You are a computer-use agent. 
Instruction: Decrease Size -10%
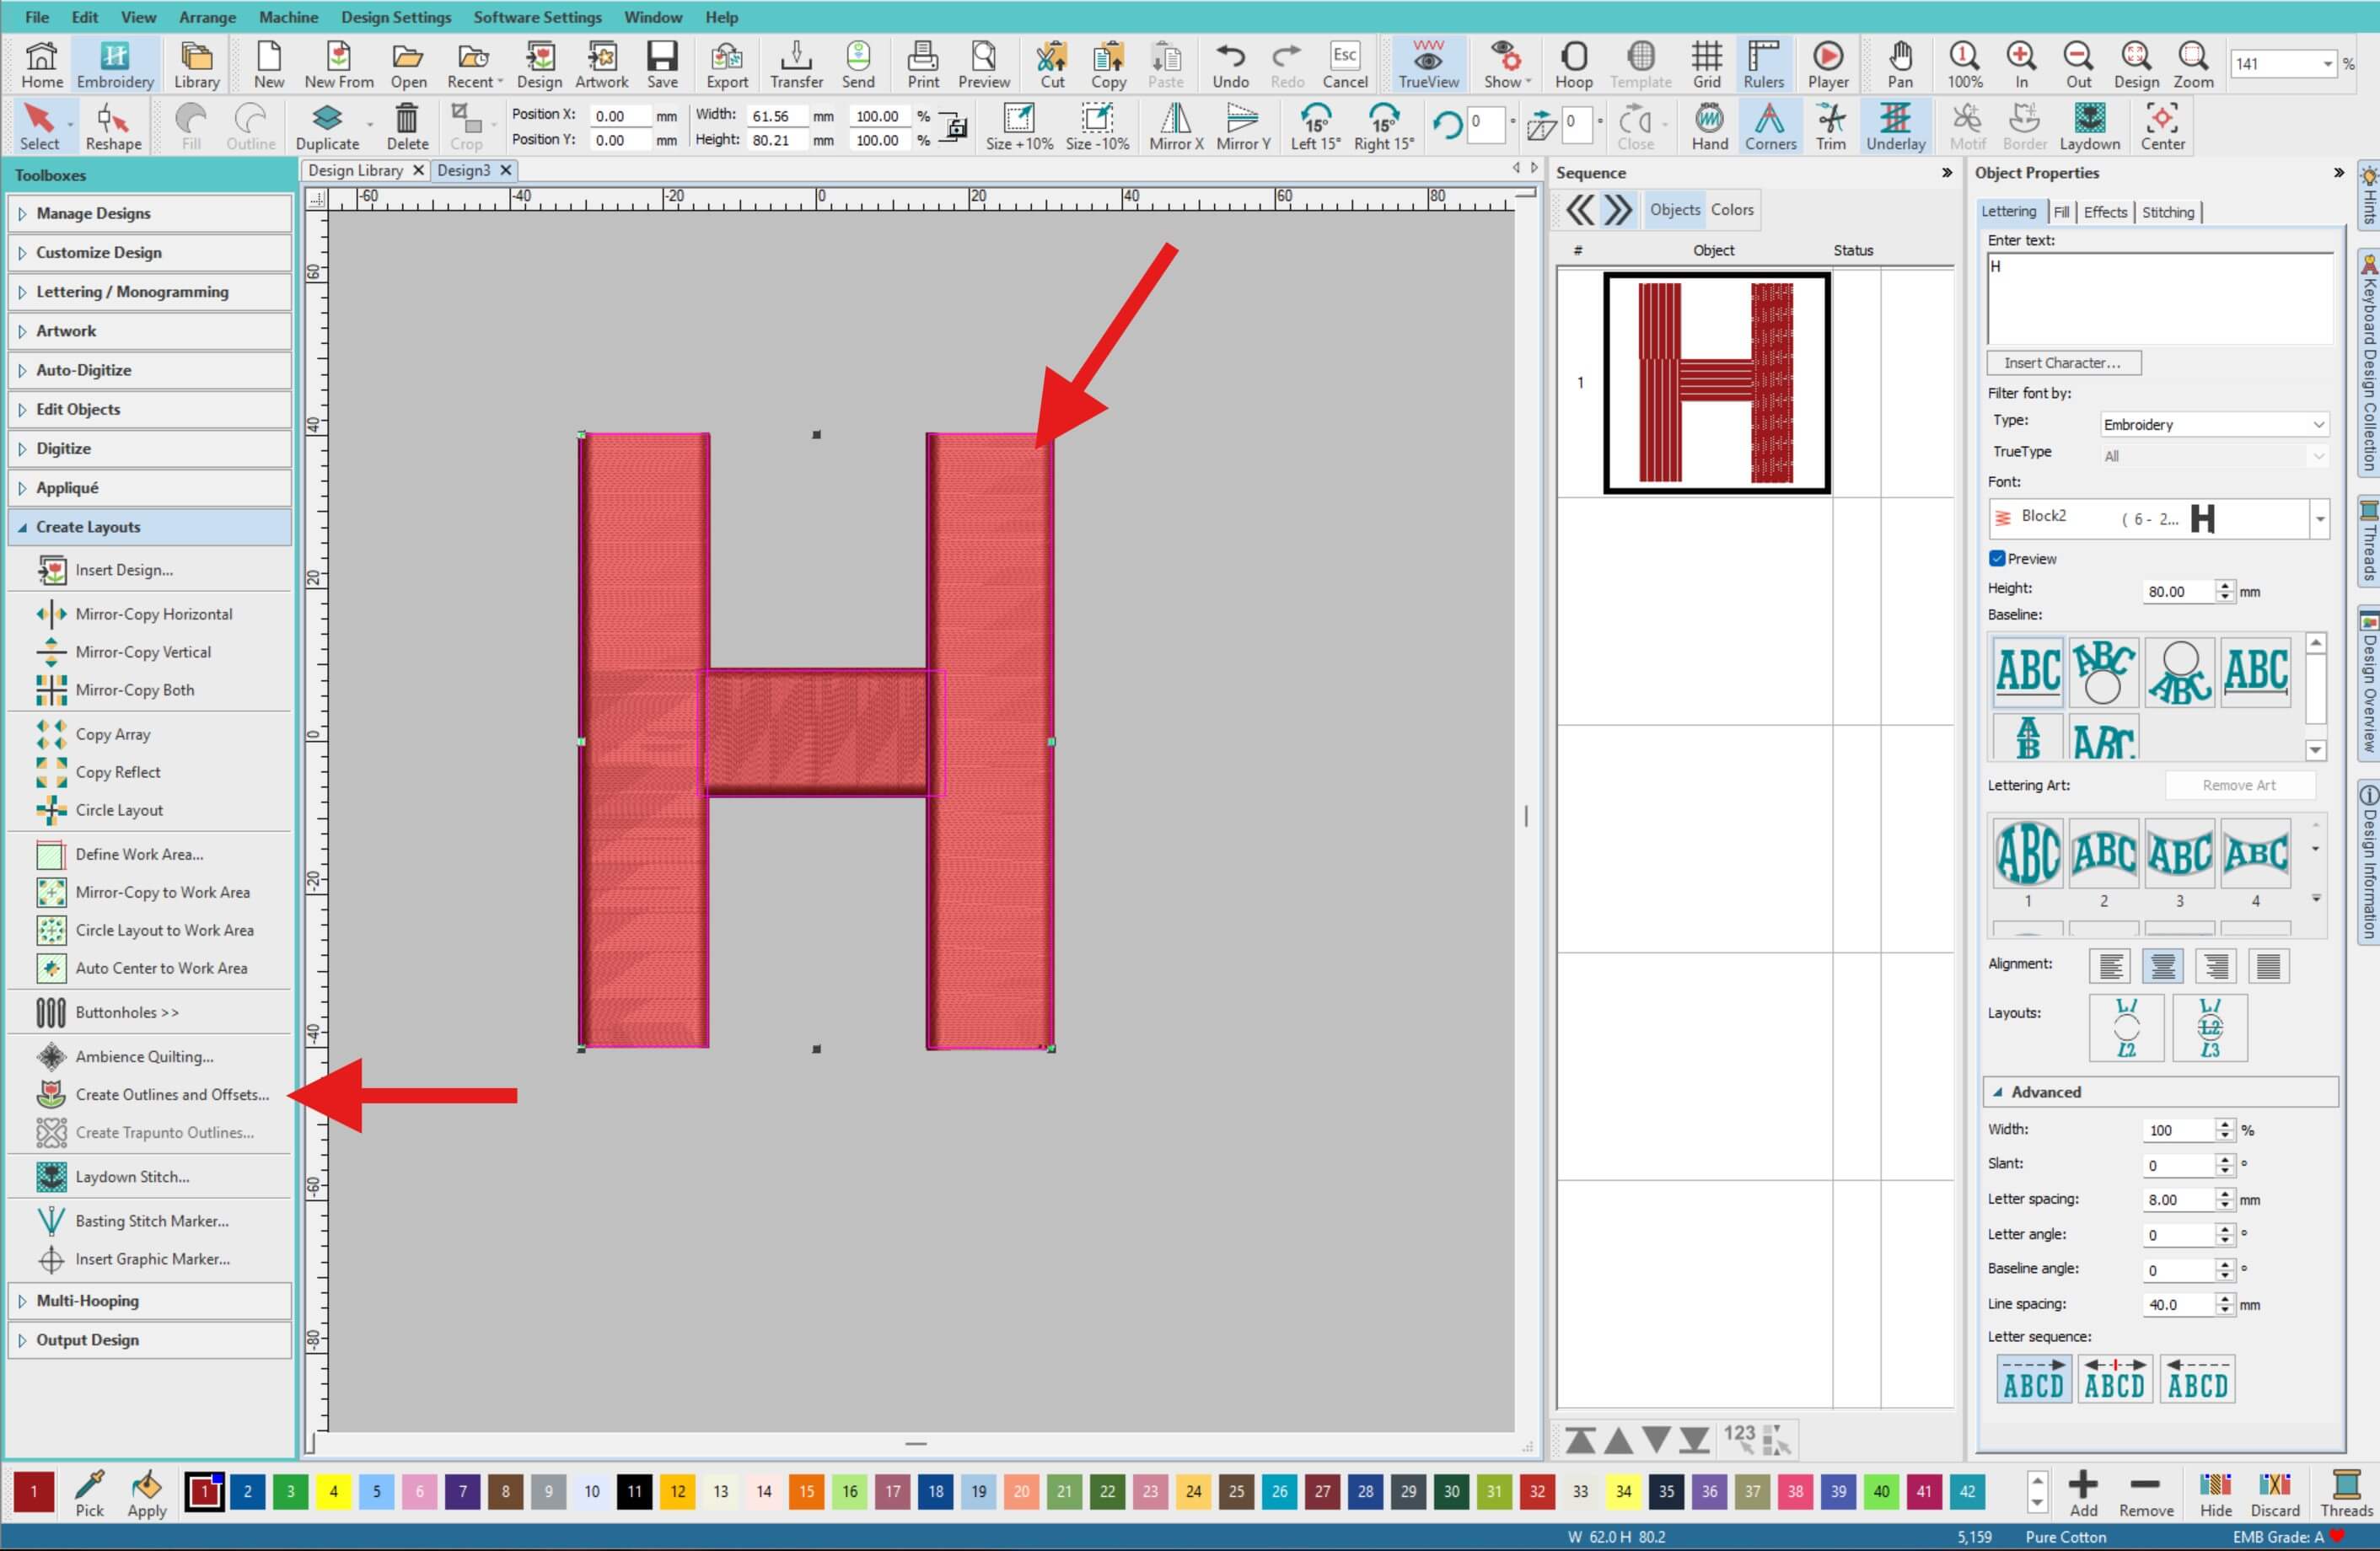(1097, 127)
